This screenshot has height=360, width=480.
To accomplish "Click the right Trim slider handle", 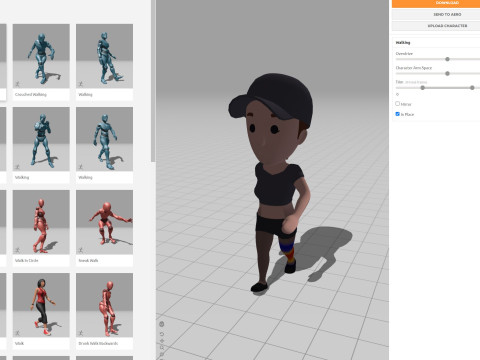I will pos(472,88).
